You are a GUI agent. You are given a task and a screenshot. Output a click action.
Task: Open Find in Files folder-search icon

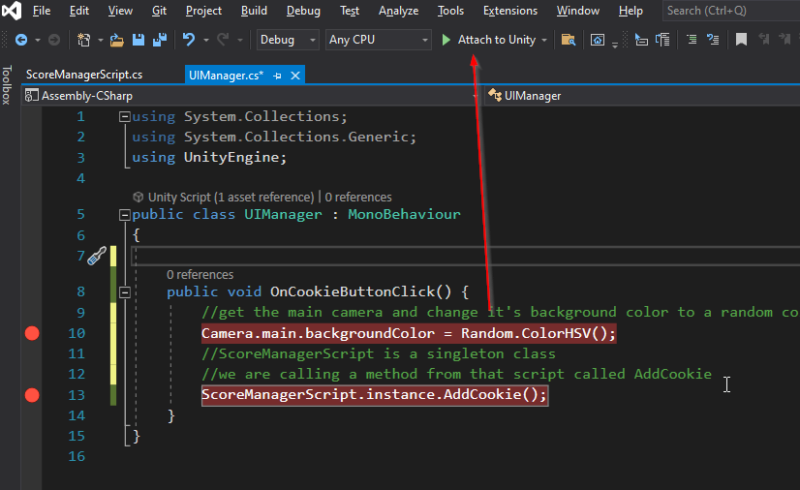tap(568, 40)
